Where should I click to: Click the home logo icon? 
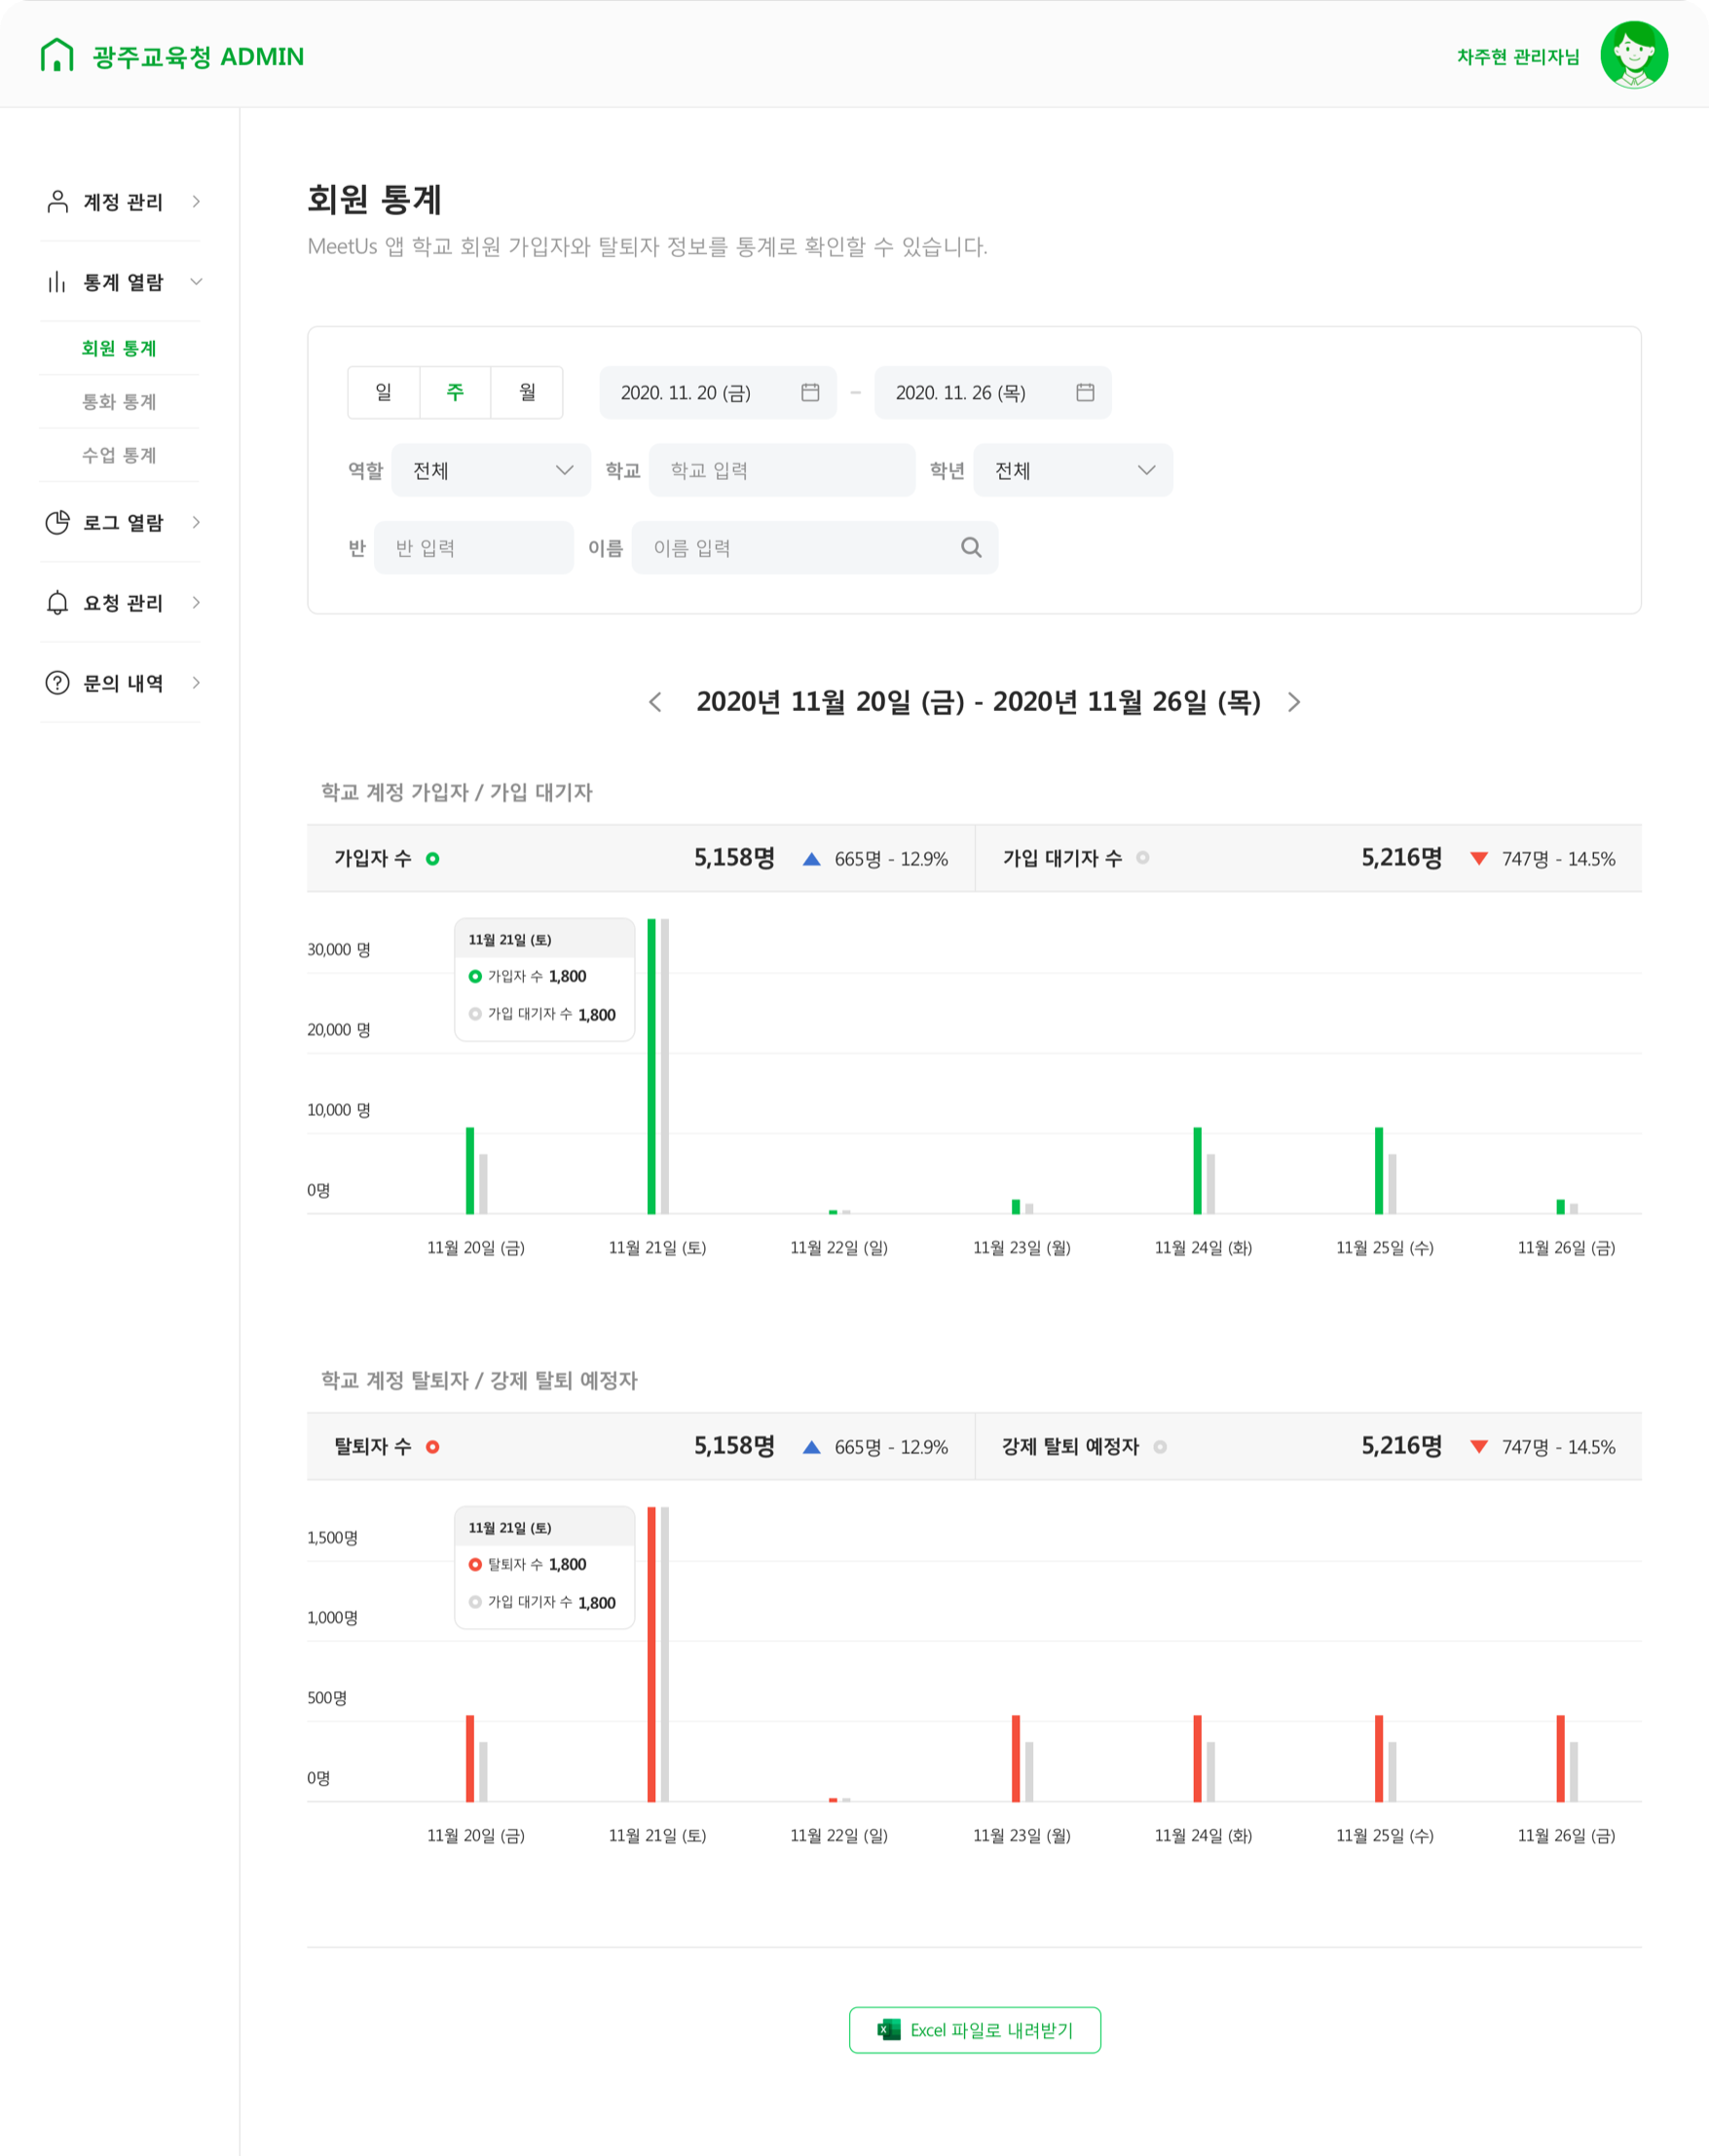tap(57, 55)
